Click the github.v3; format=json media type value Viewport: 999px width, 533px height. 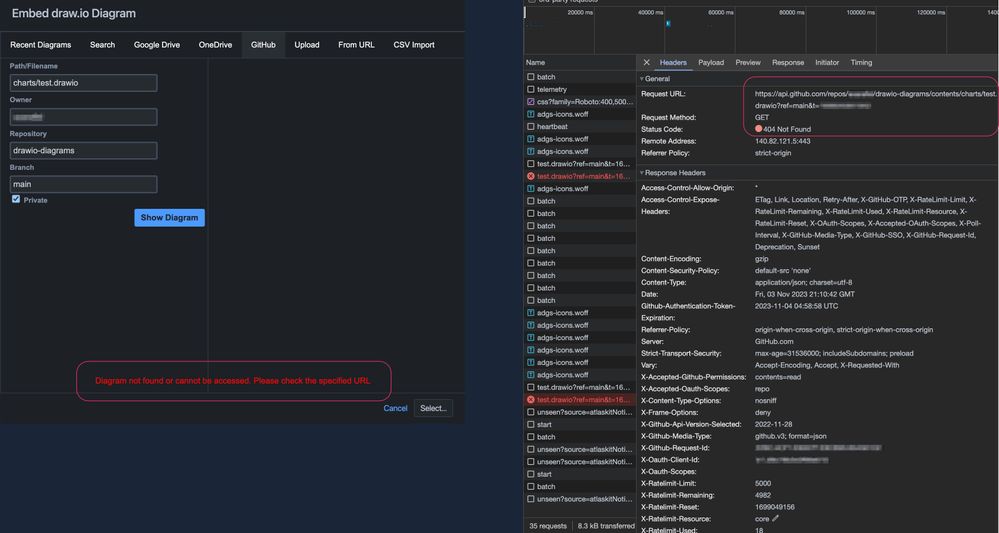(791, 436)
